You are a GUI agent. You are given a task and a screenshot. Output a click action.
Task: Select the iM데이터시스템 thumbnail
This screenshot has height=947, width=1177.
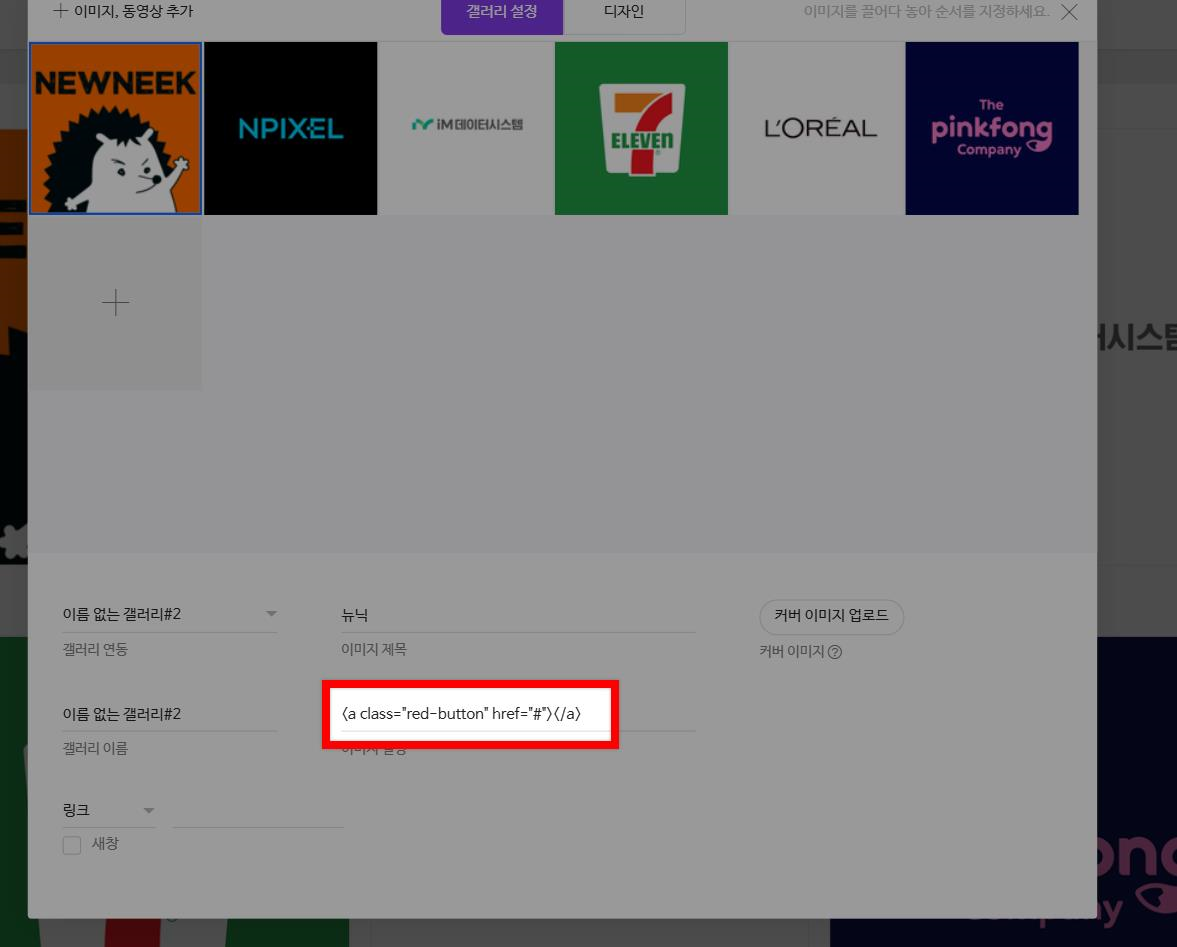point(466,128)
